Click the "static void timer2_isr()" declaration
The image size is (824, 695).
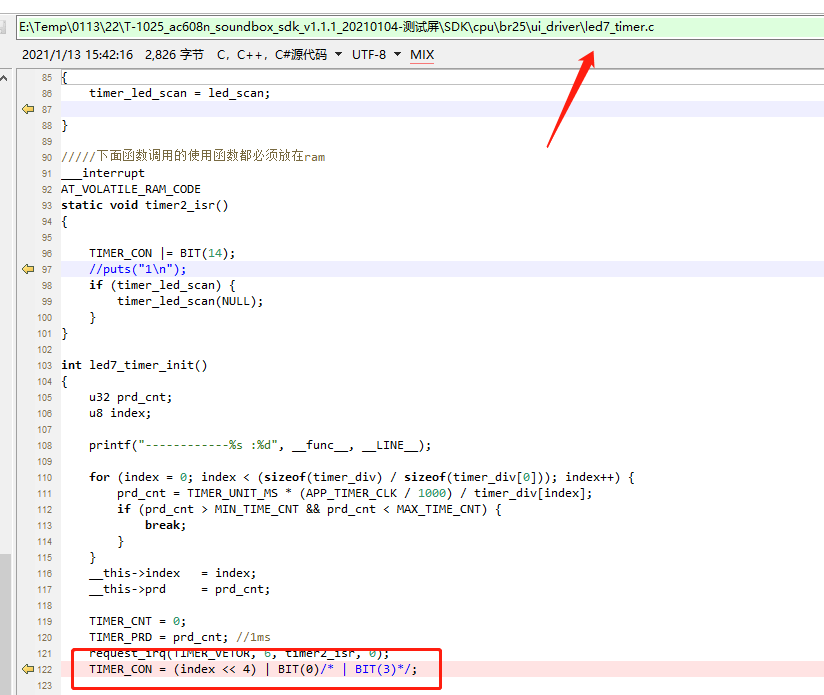click(145, 205)
